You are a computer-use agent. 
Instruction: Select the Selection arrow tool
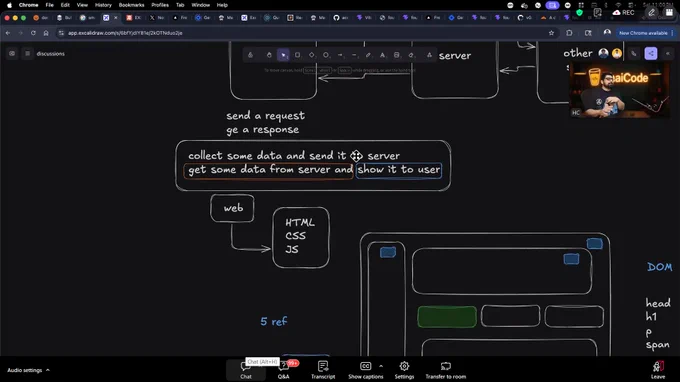[283, 55]
